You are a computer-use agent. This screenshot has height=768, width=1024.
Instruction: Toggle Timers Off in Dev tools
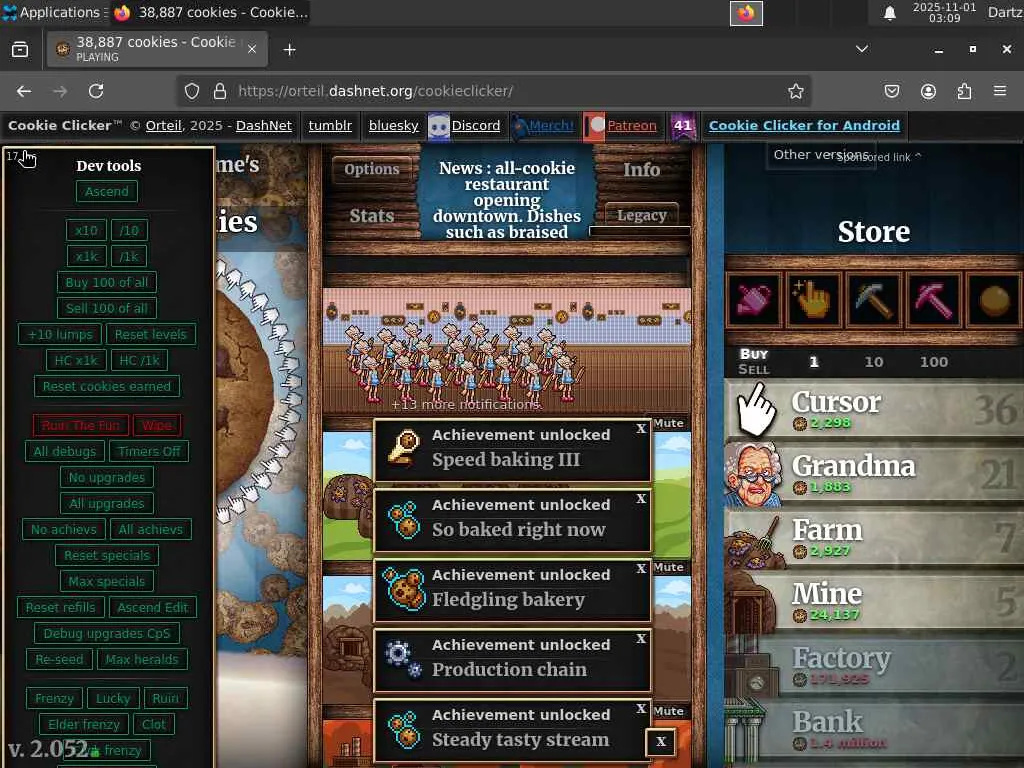(149, 451)
